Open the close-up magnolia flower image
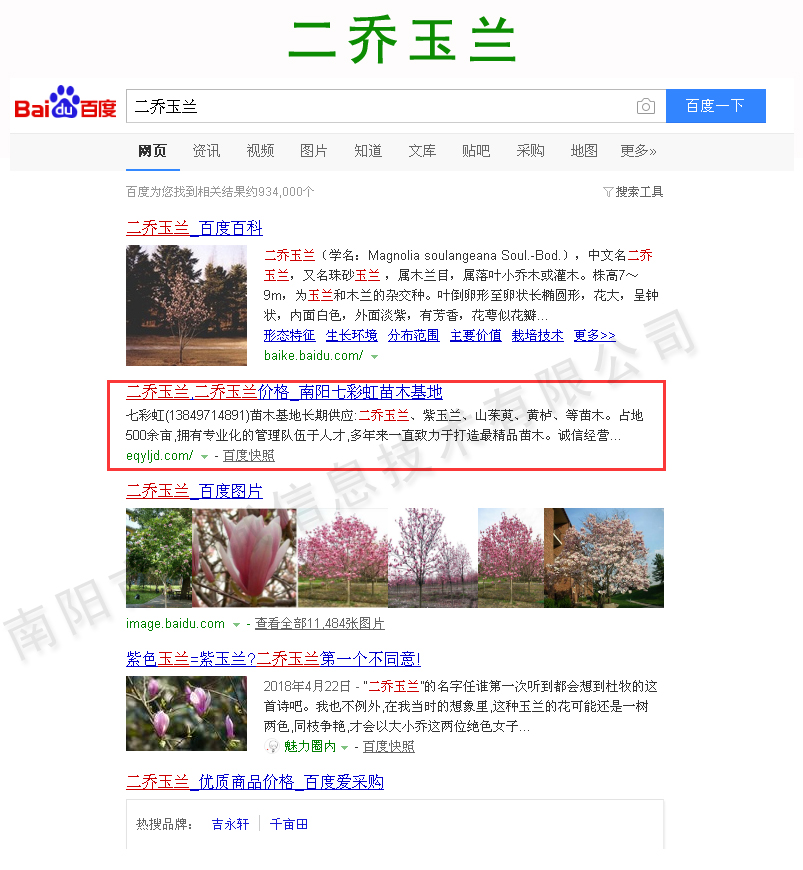Image resolution: width=803 pixels, height=870 pixels. click(244, 557)
